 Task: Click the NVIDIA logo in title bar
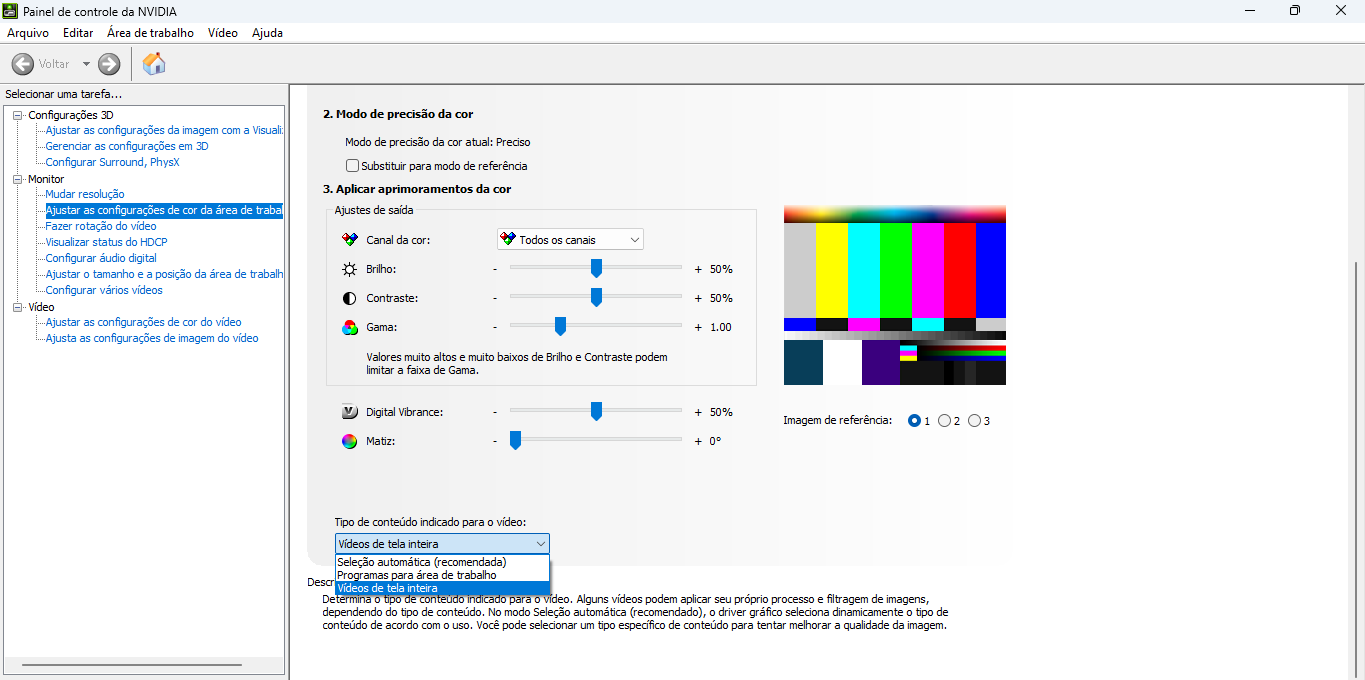10,10
